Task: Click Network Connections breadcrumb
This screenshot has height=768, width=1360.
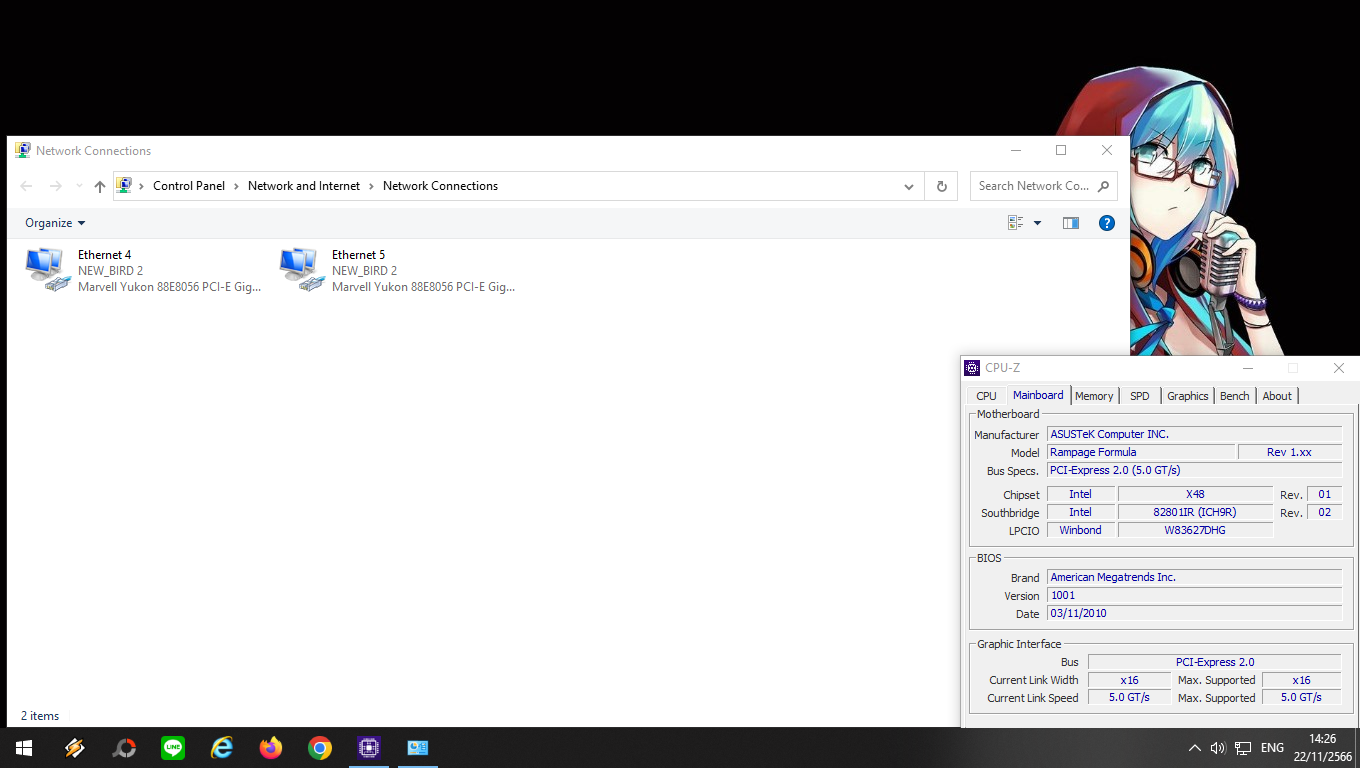Action: pyautogui.click(x=440, y=186)
